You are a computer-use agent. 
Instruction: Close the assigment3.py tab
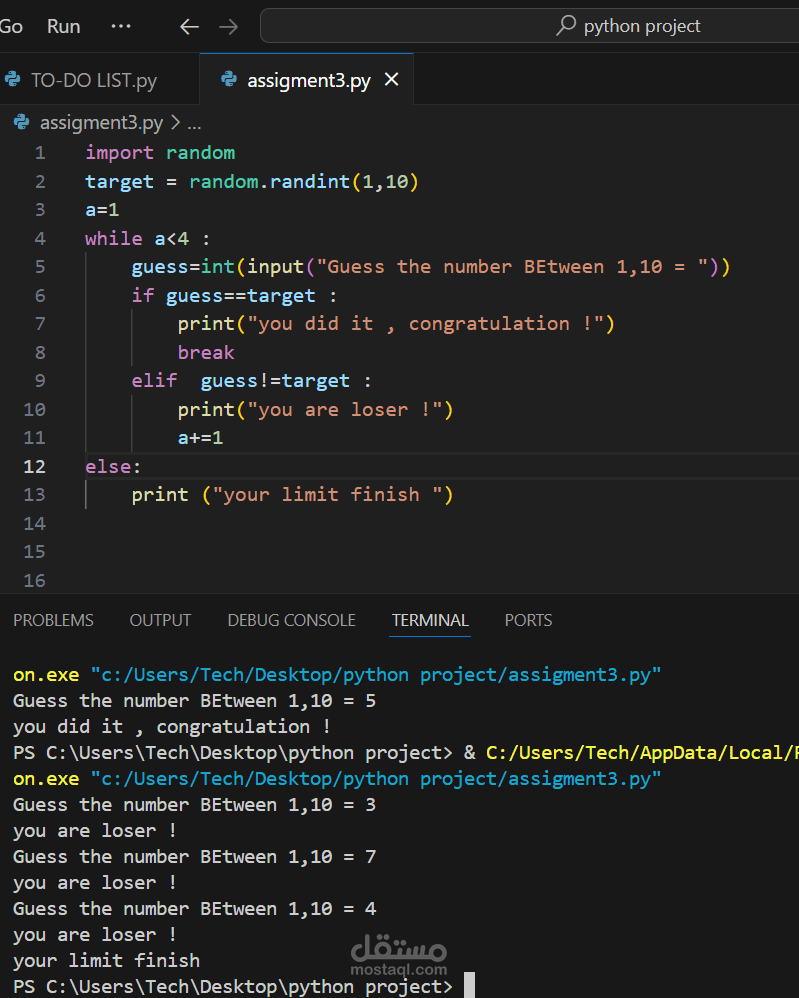pyautogui.click(x=392, y=80)
